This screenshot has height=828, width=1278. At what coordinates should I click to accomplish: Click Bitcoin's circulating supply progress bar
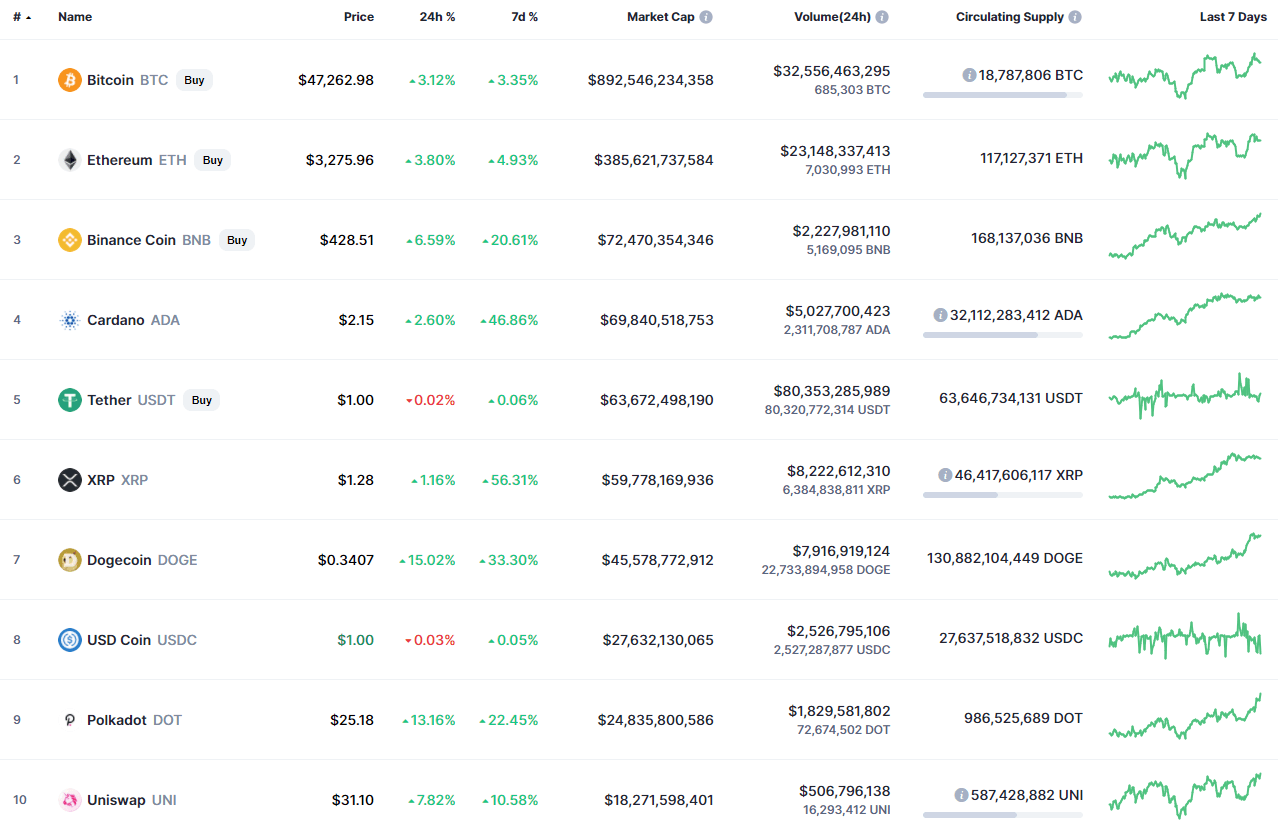click(x=1002, y=95)
